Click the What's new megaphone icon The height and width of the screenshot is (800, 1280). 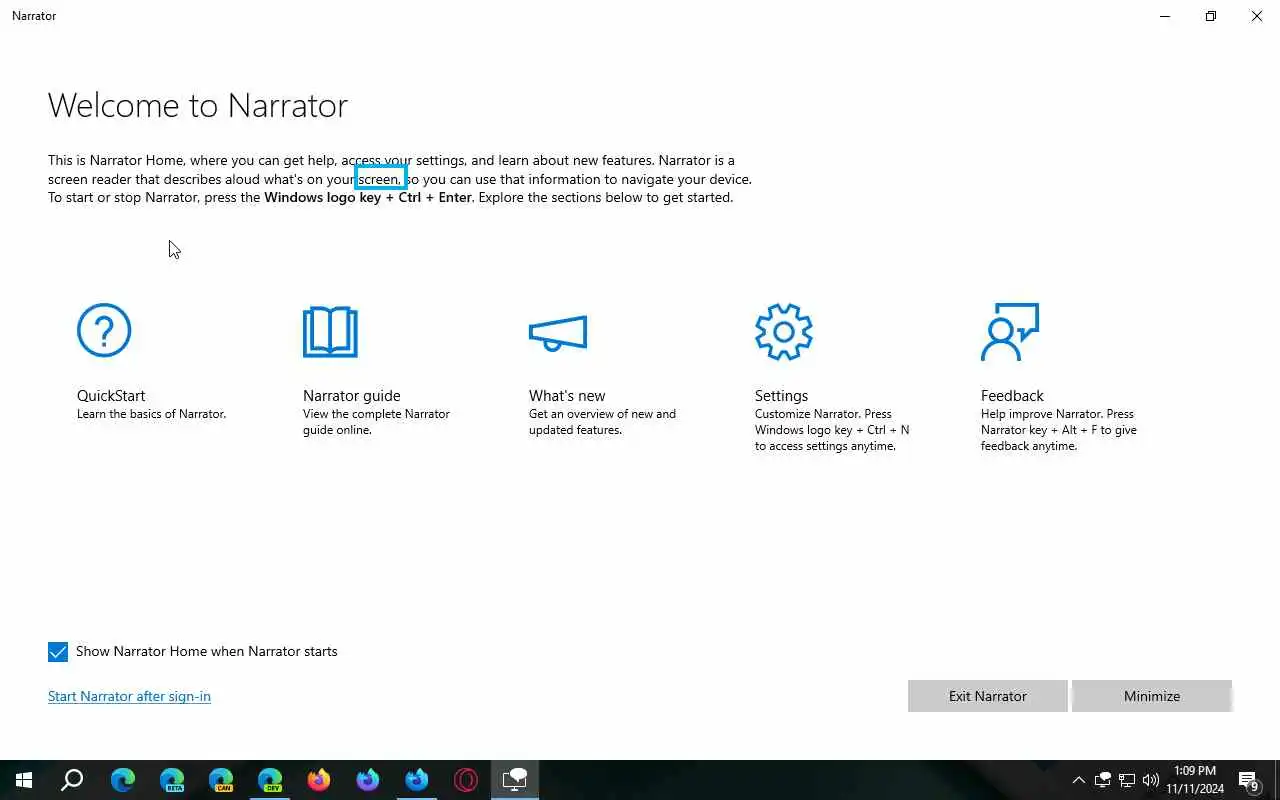click(558, 333)
